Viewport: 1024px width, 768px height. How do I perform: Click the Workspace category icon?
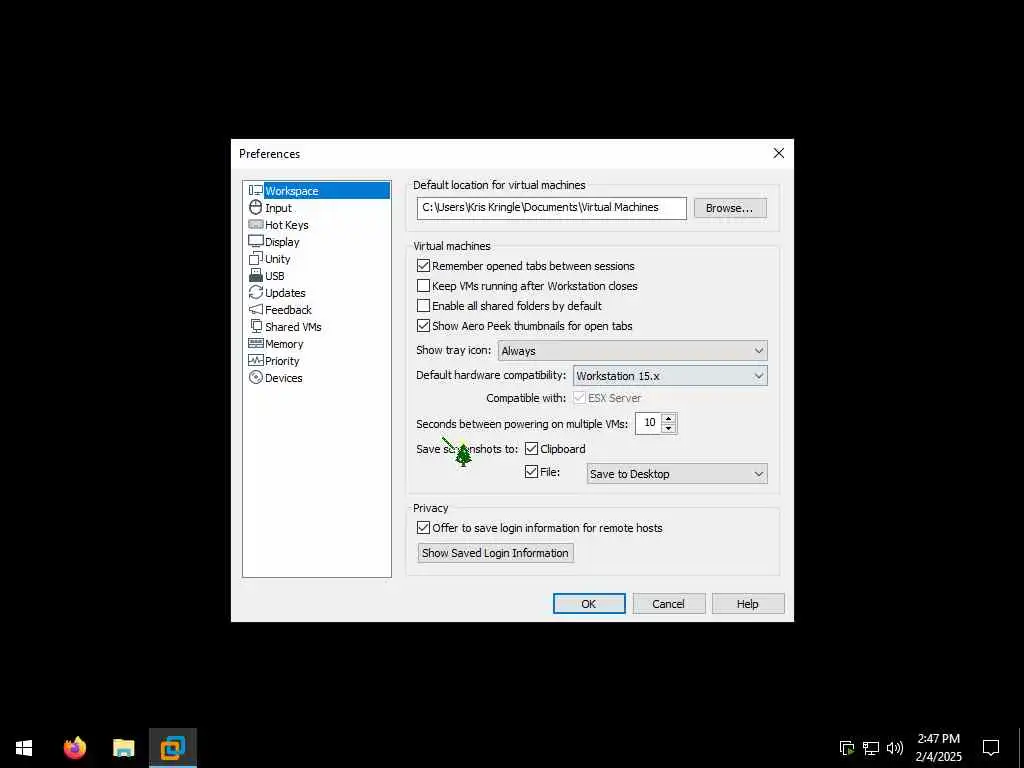tap(255, 191)
